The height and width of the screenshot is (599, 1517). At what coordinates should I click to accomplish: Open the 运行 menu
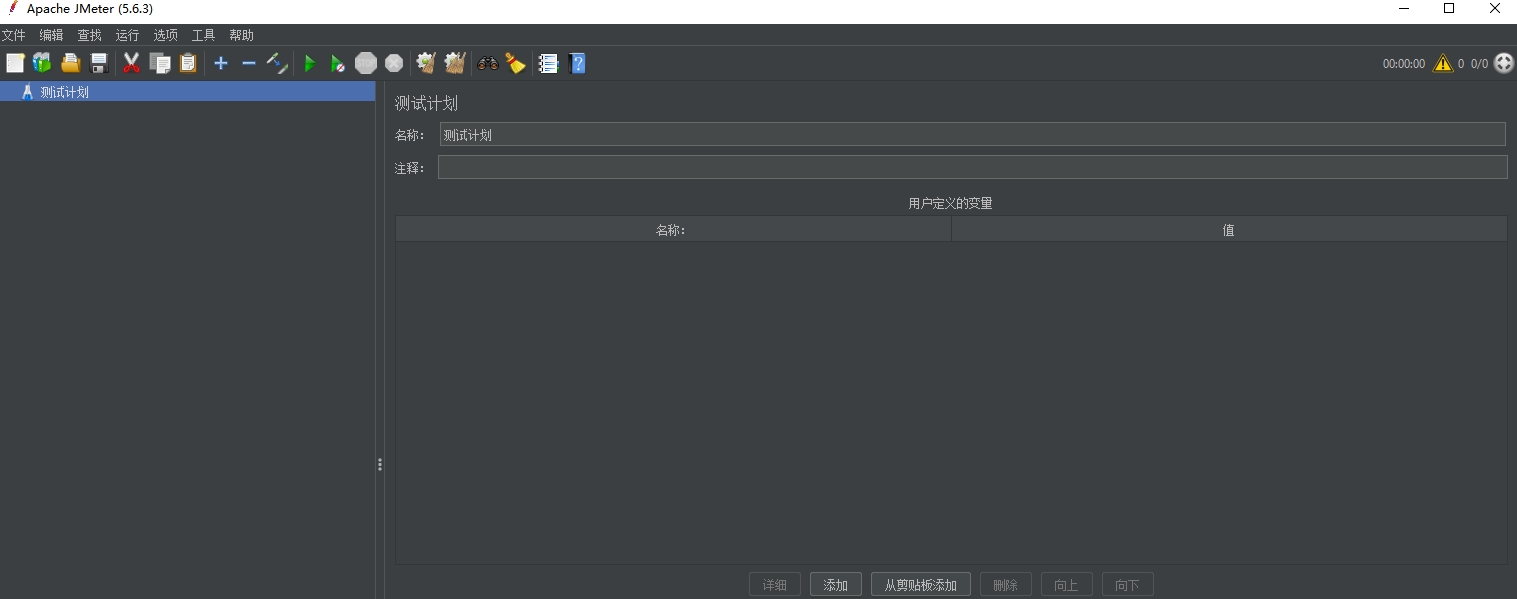(127, 35)
